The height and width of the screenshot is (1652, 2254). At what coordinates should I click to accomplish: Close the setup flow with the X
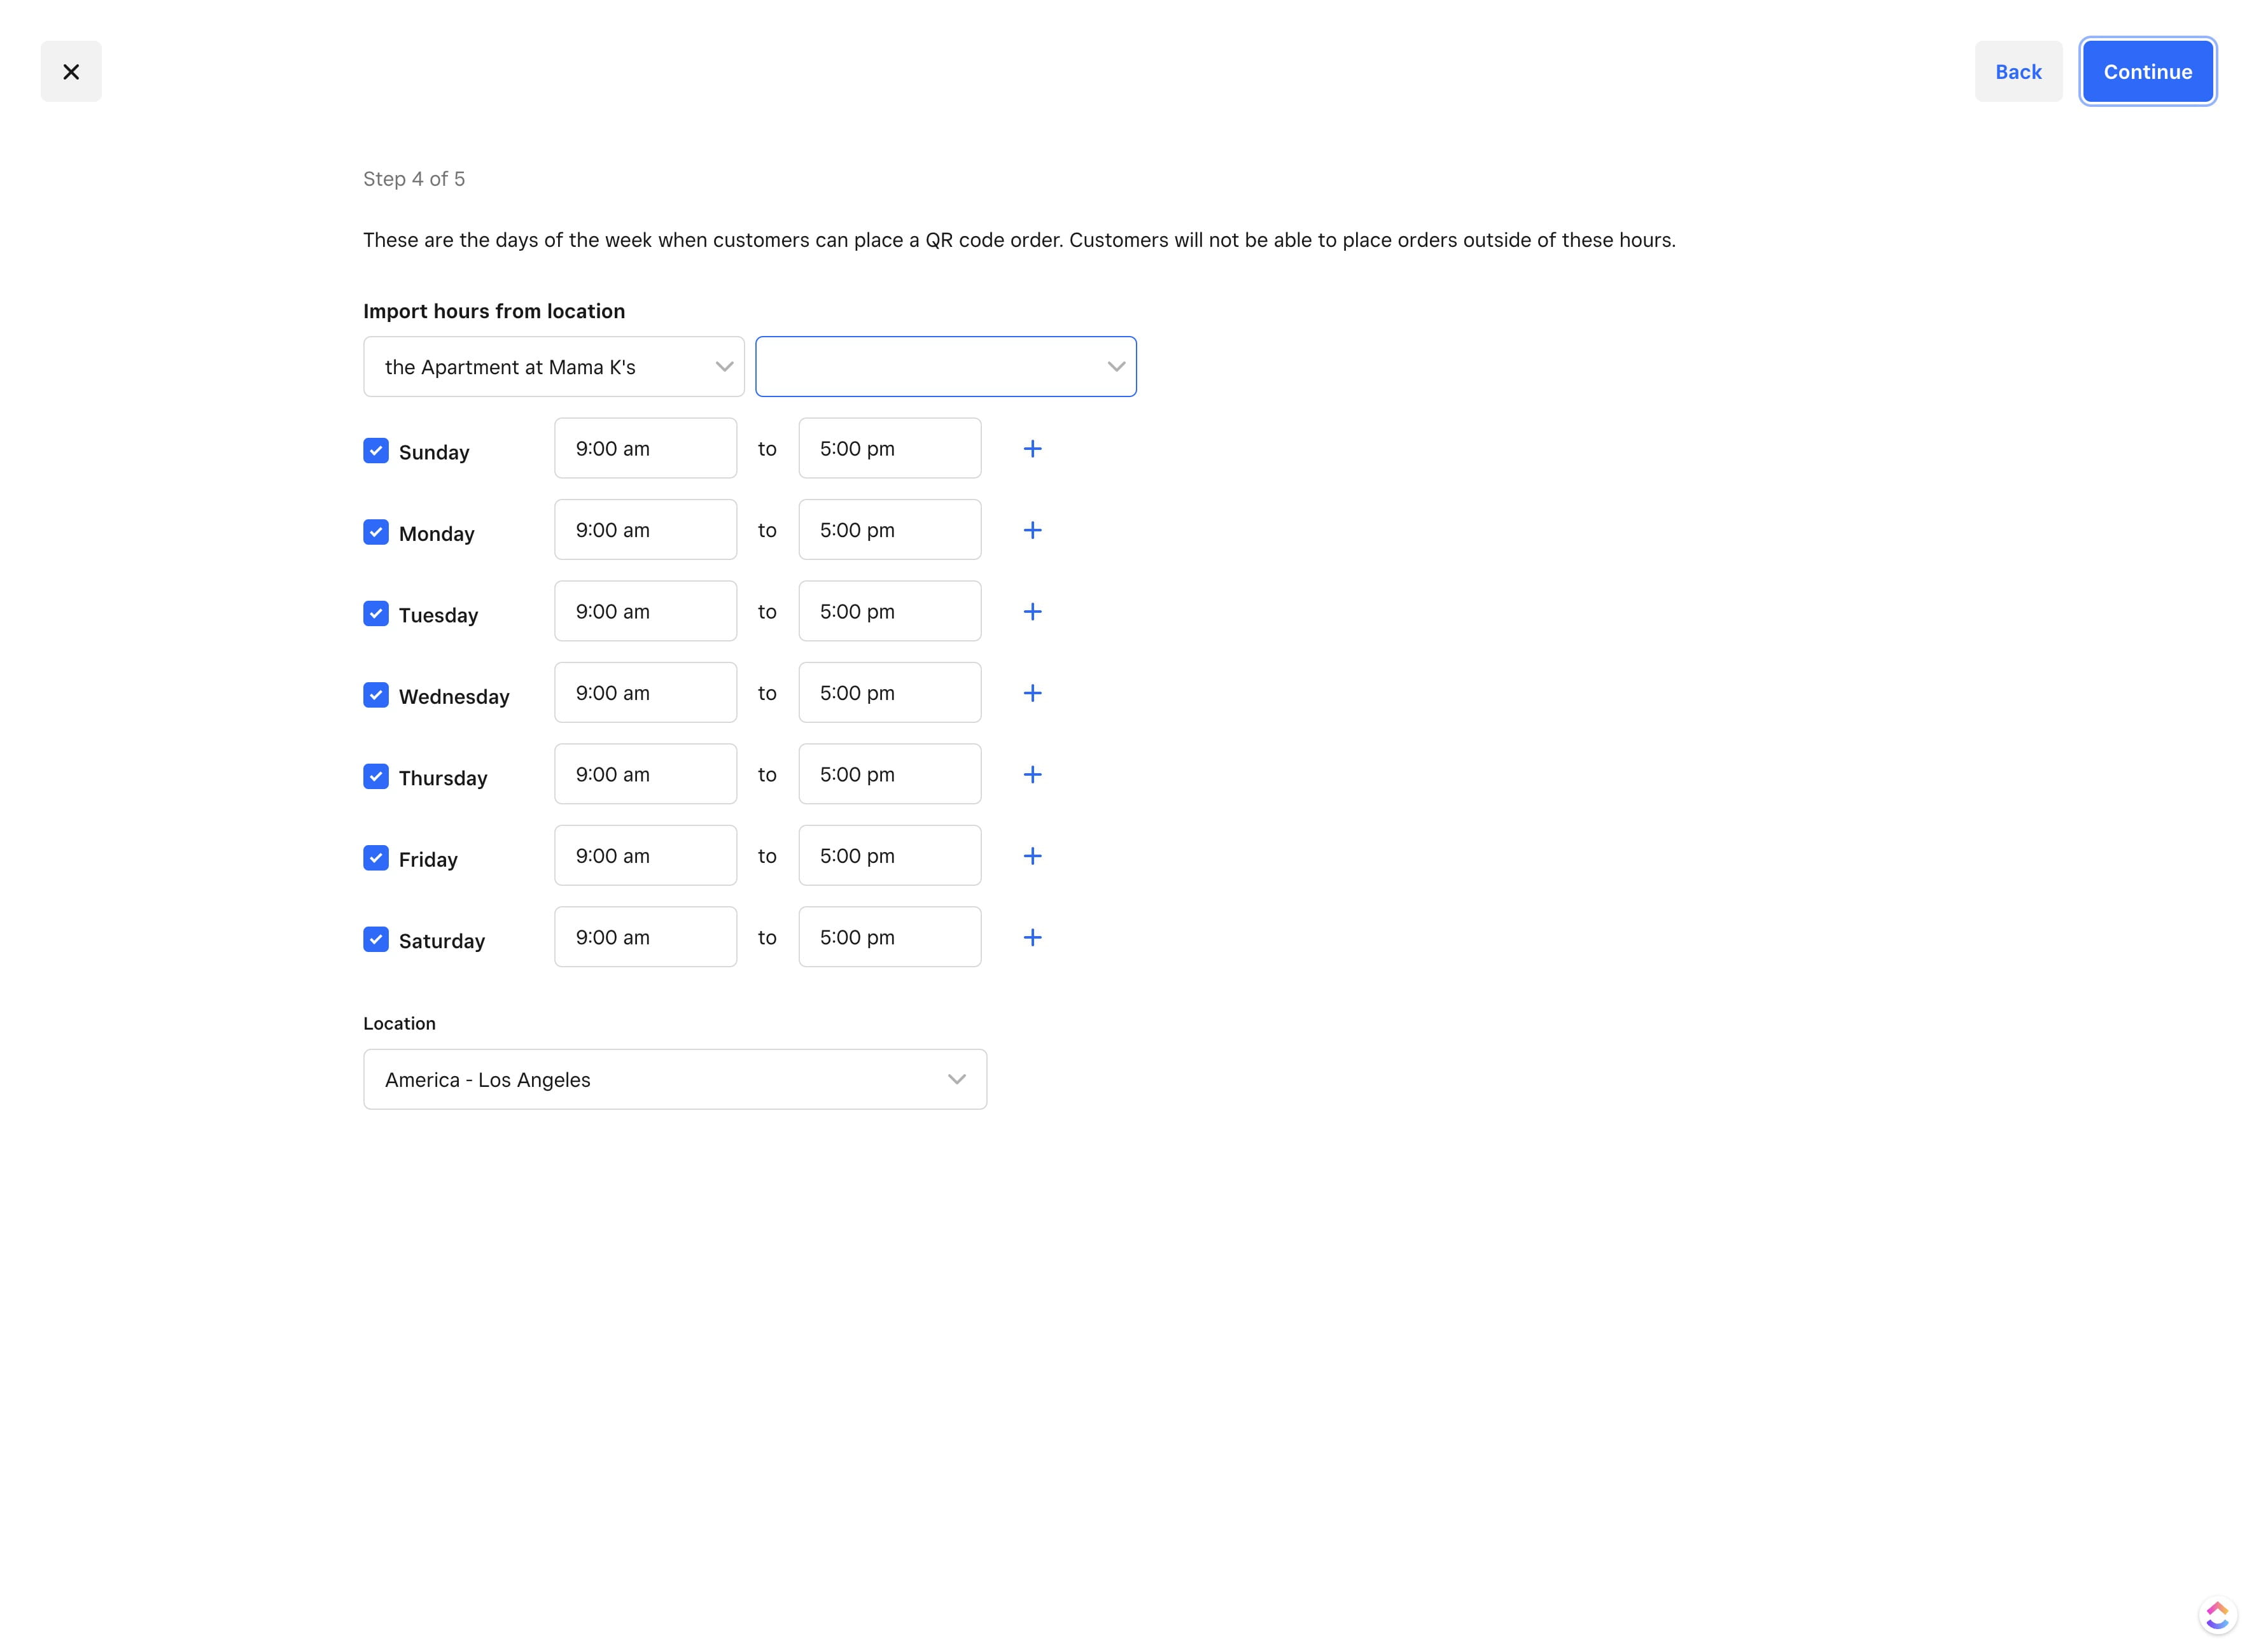point(71,71)
